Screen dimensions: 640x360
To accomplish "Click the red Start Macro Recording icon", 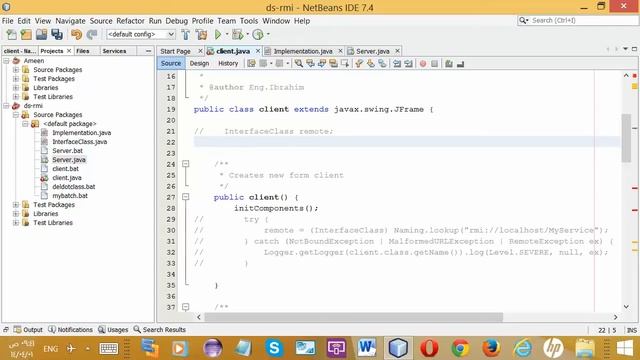I will tap(423, 64).
